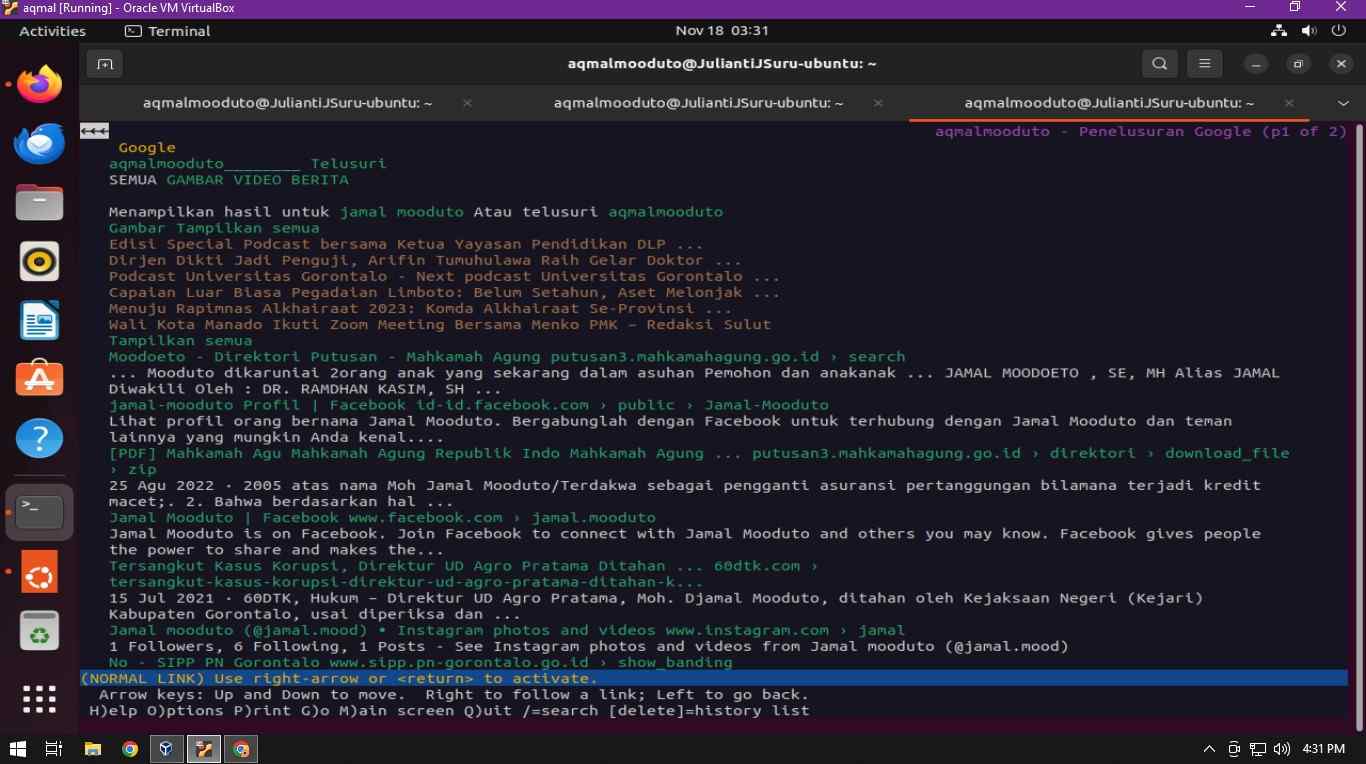This screenshot has width=1366, height=764.
Task: Close the first terminal tab
Action: (x=467, y=103)
